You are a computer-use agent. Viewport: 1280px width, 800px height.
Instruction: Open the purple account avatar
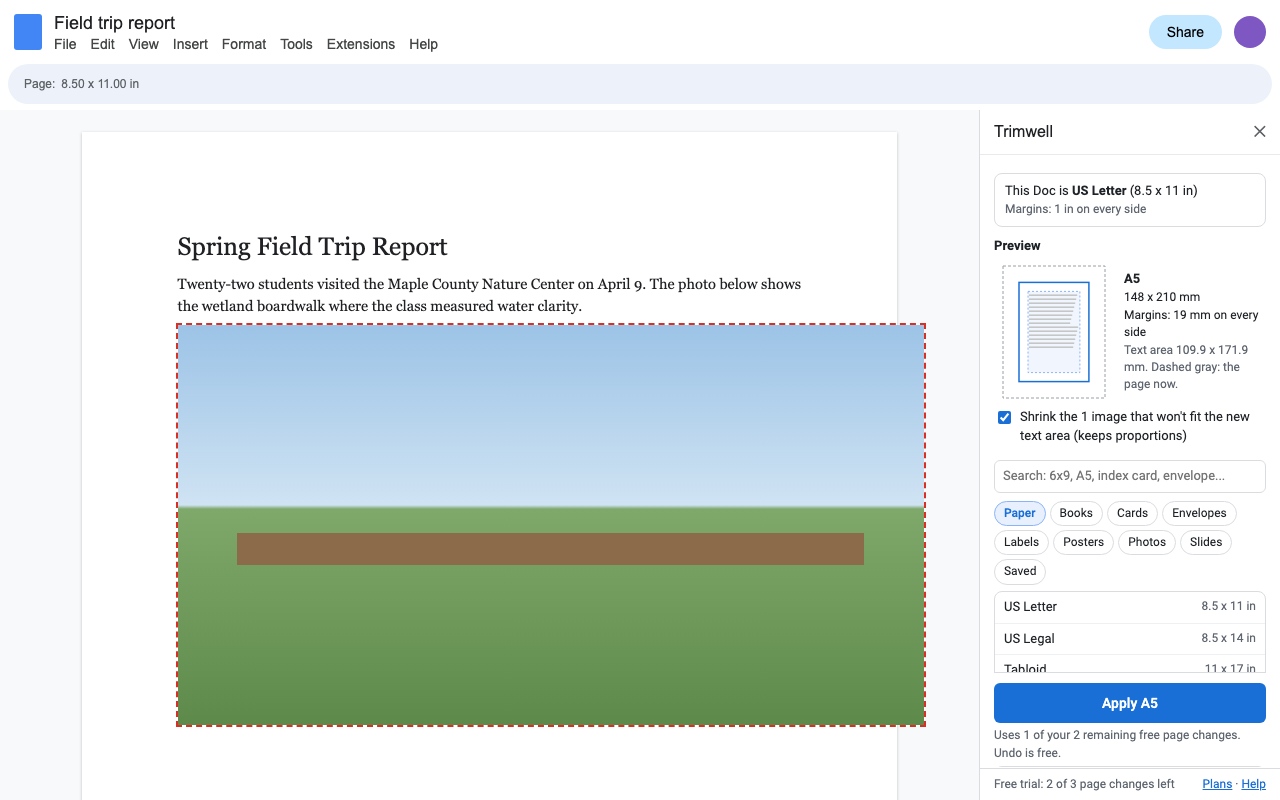click(1250, 32)
